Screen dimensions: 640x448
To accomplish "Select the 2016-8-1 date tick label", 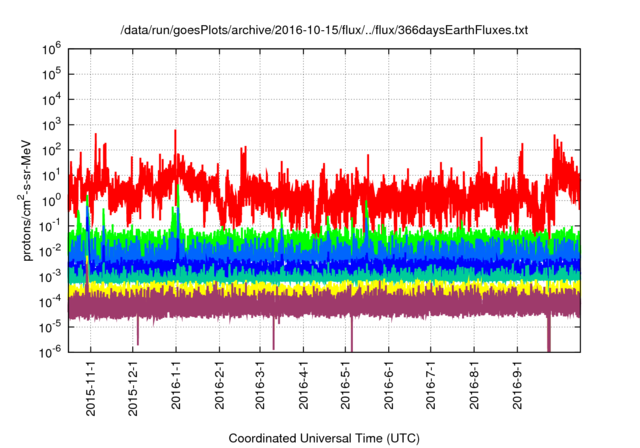I will point(473,385).
